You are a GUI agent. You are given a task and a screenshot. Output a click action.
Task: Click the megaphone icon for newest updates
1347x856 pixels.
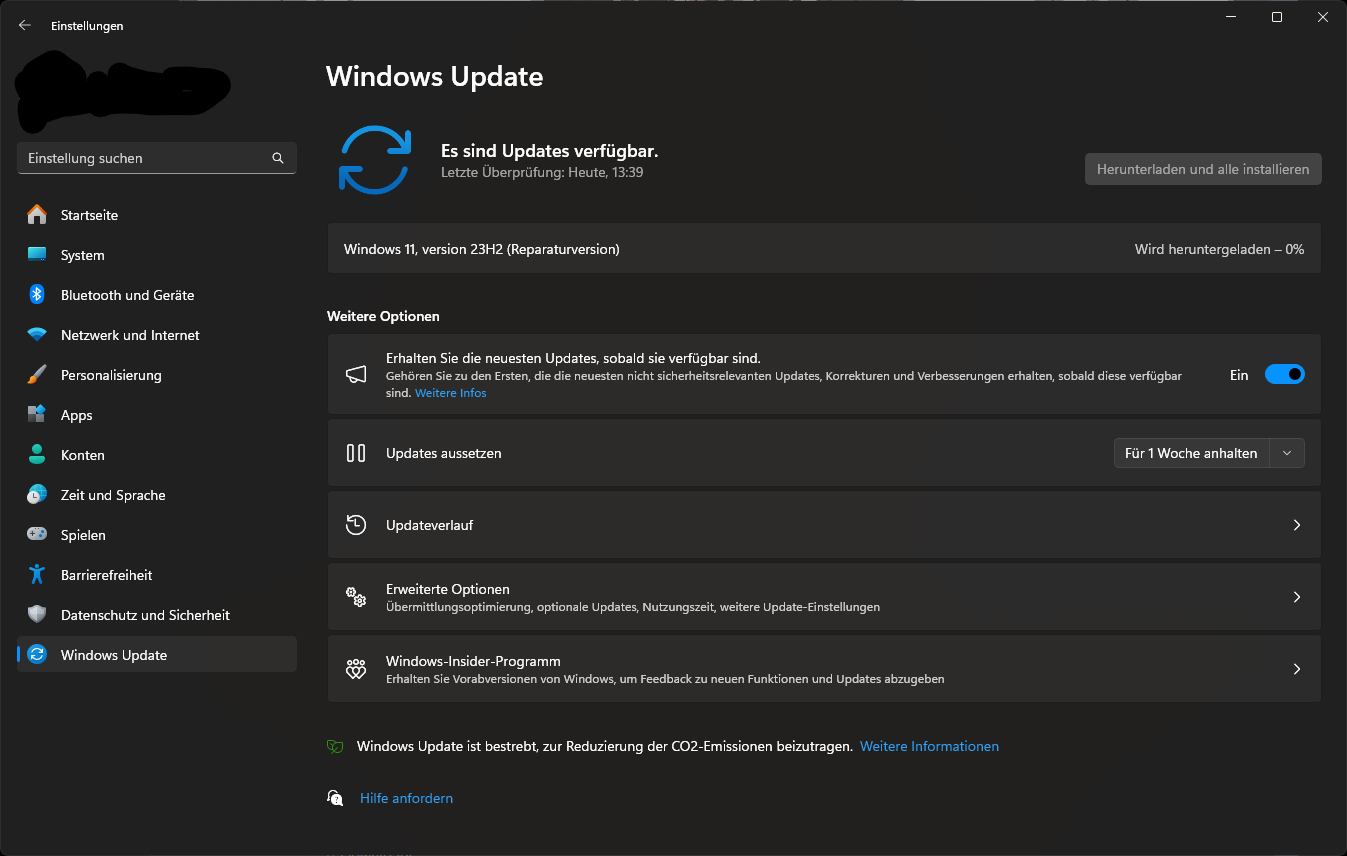[x=356, y=374]
